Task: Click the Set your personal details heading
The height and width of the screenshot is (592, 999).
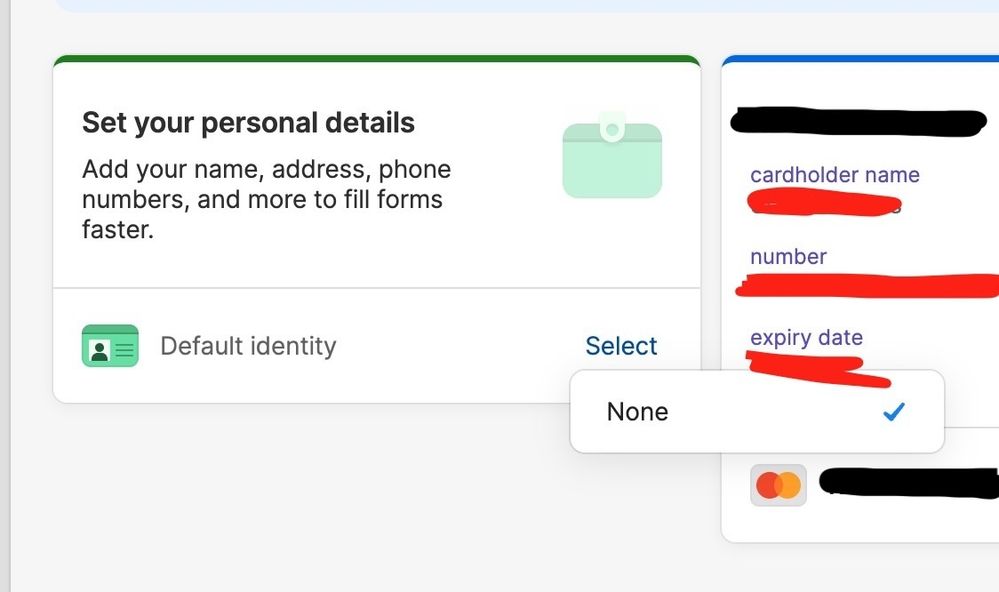Action: point(248,123)
